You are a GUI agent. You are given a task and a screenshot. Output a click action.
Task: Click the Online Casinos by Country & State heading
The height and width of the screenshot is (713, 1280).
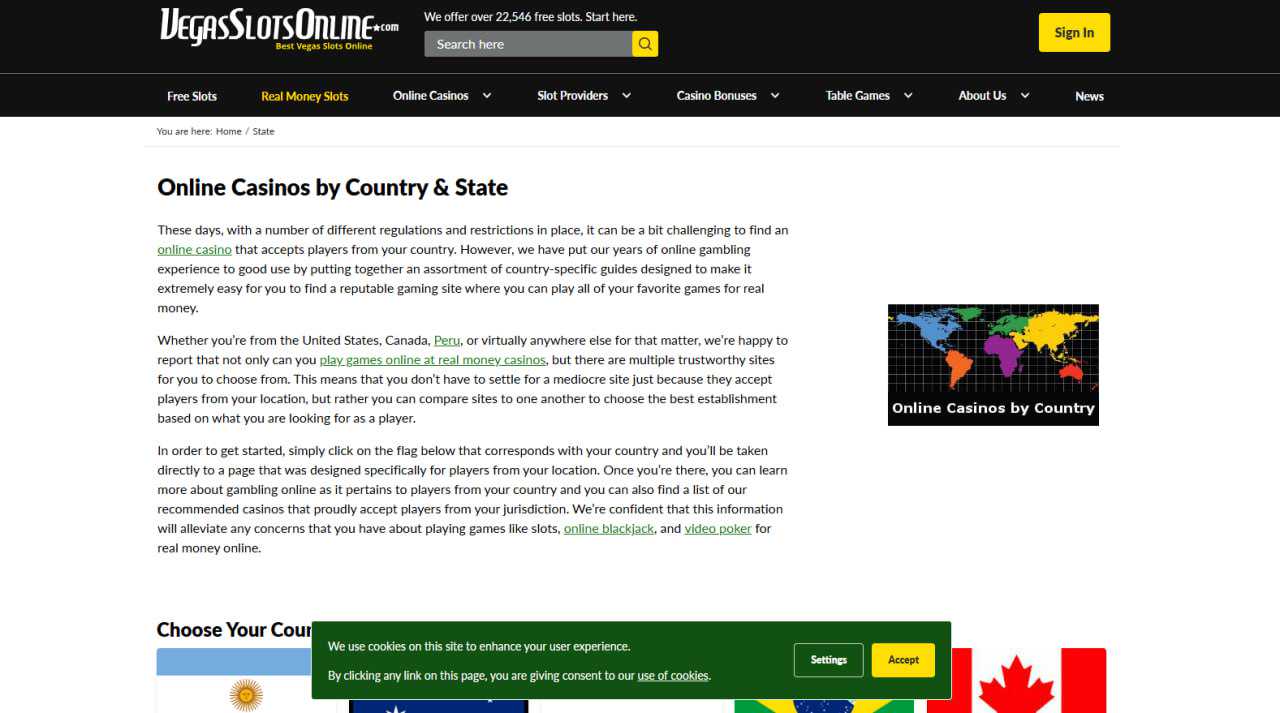(x=333, y=187)
